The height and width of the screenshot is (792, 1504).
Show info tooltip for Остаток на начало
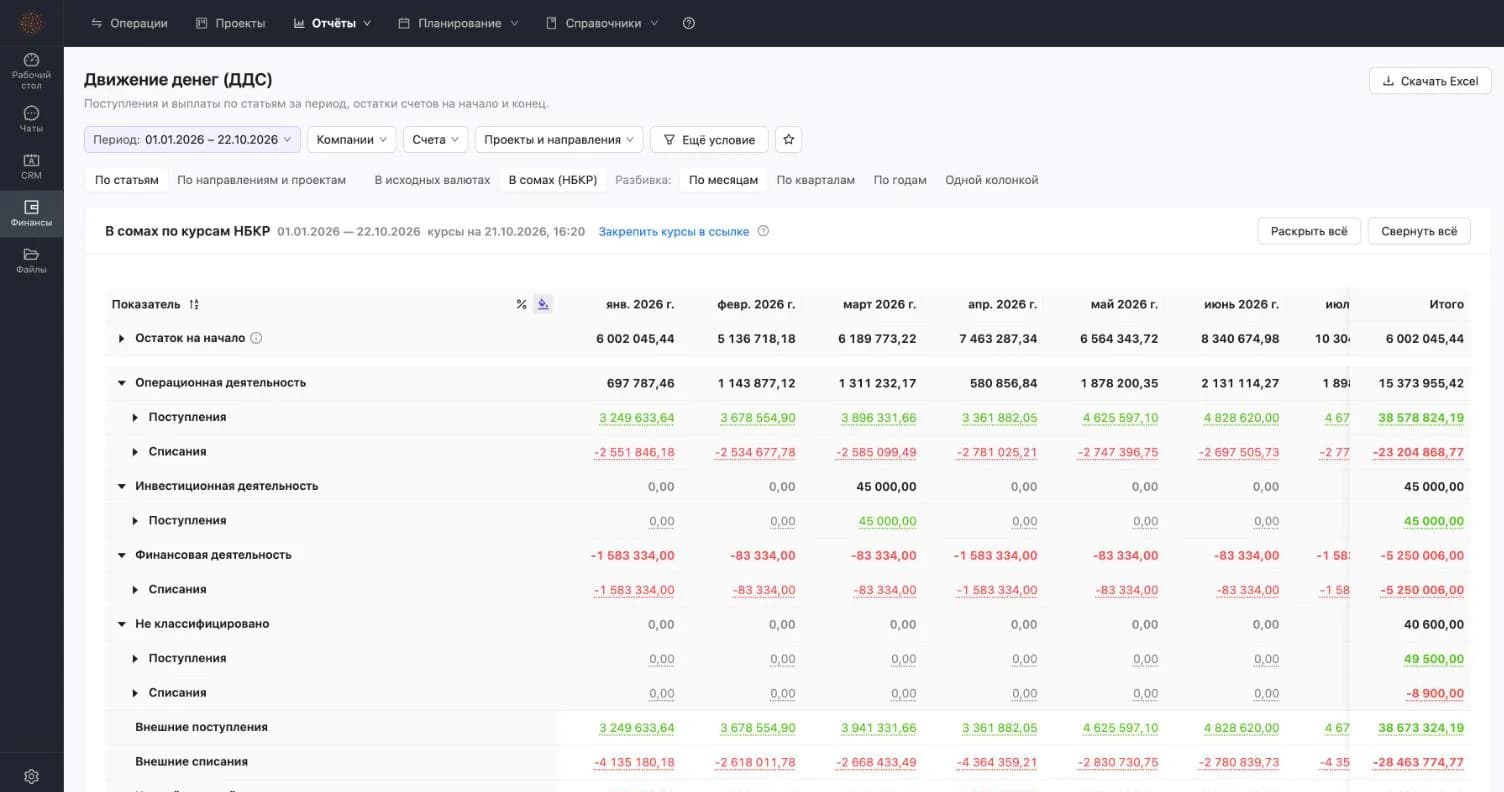(x=256, y=338)
